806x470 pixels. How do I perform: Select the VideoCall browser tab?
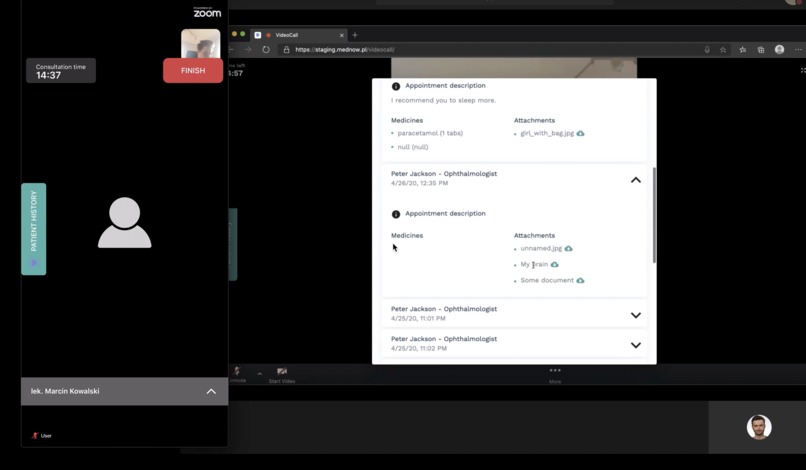click(x=298, y=35)
